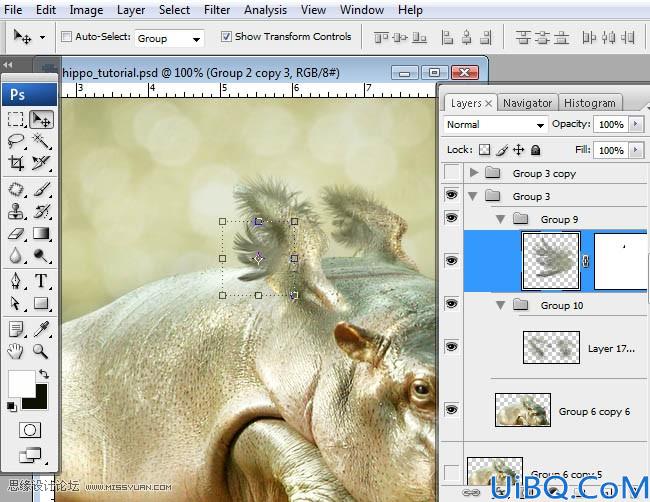
Task: Click the Ps logo button in toolbox
Action: pos(30,95)
